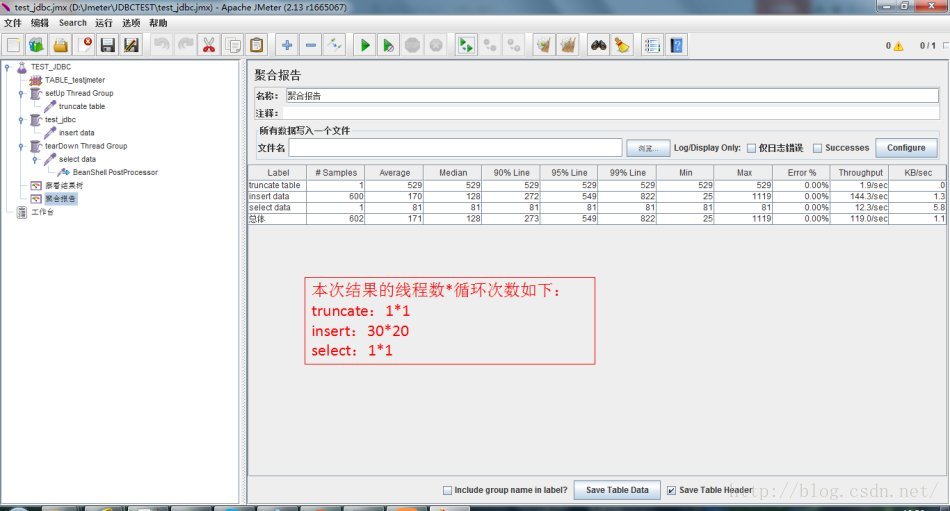Open the 编辑 menu
Screen dimensions: 950x511
40,23
